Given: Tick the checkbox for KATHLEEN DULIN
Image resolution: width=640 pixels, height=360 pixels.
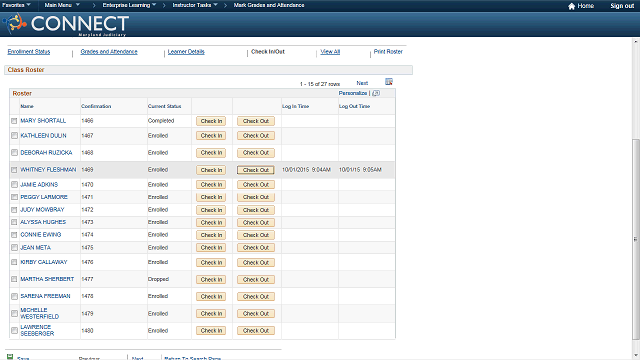Looking at the screenshot, I should click(14, 136).
